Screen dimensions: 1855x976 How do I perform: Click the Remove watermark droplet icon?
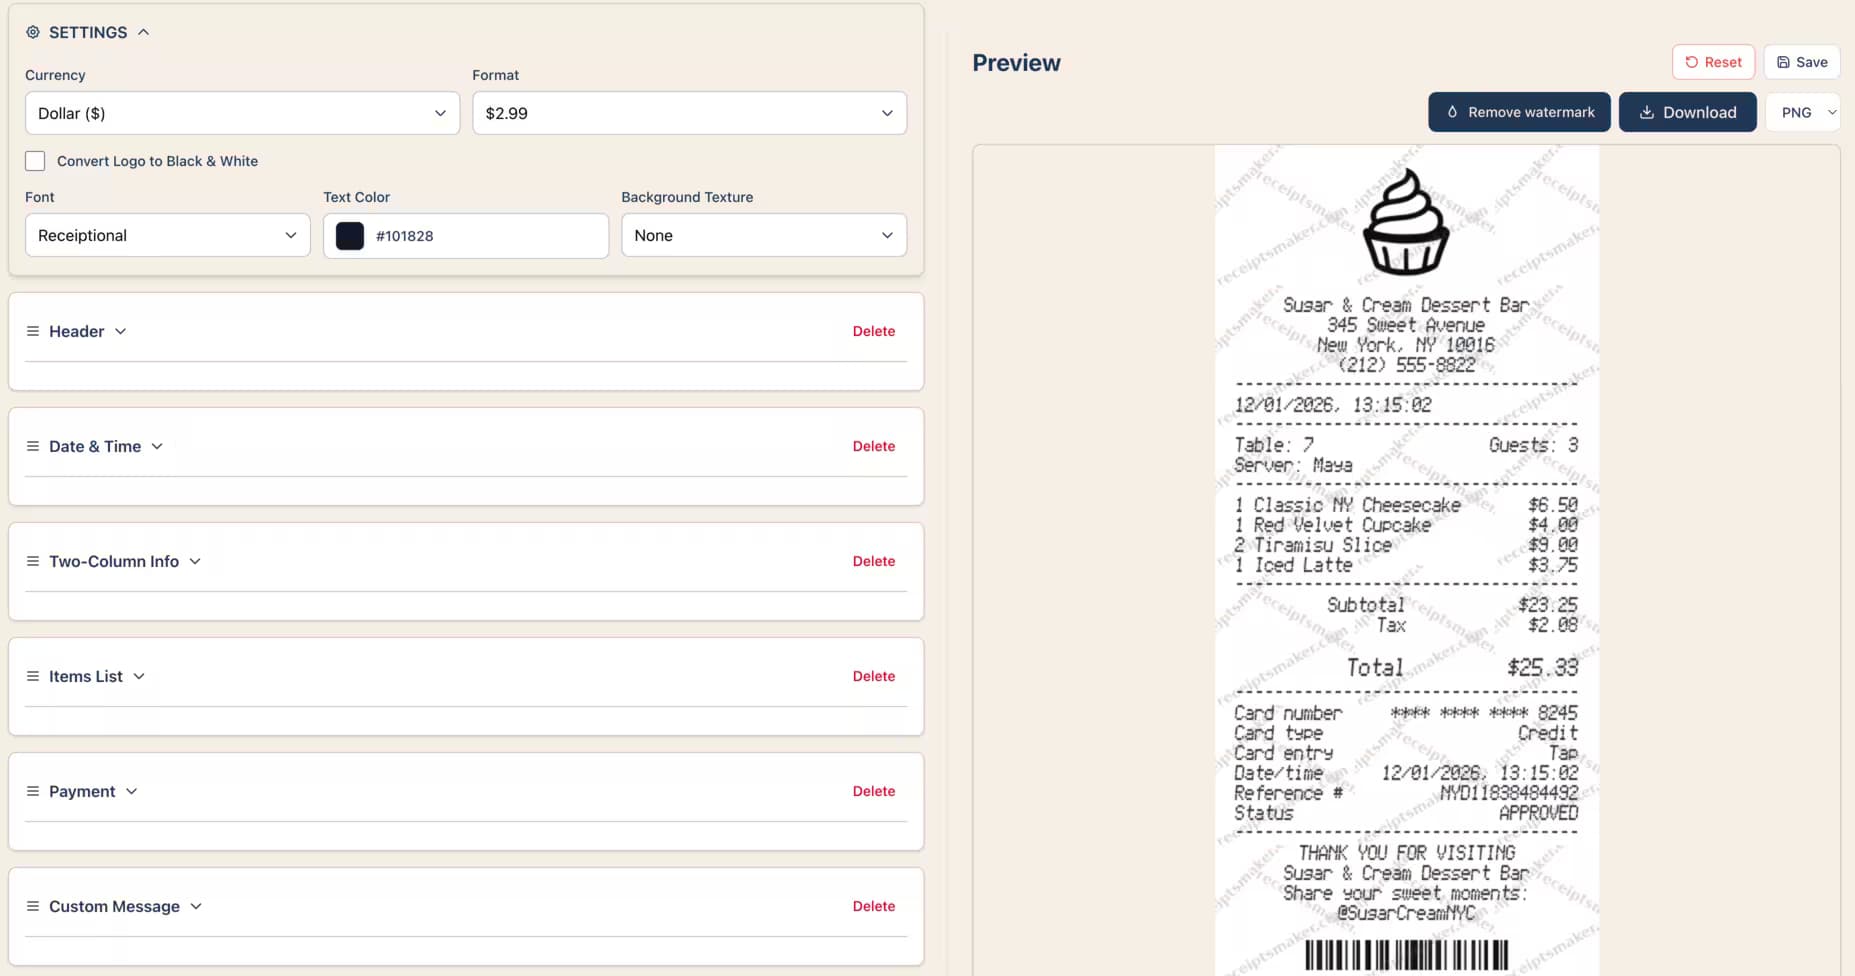coord(1451,112)
